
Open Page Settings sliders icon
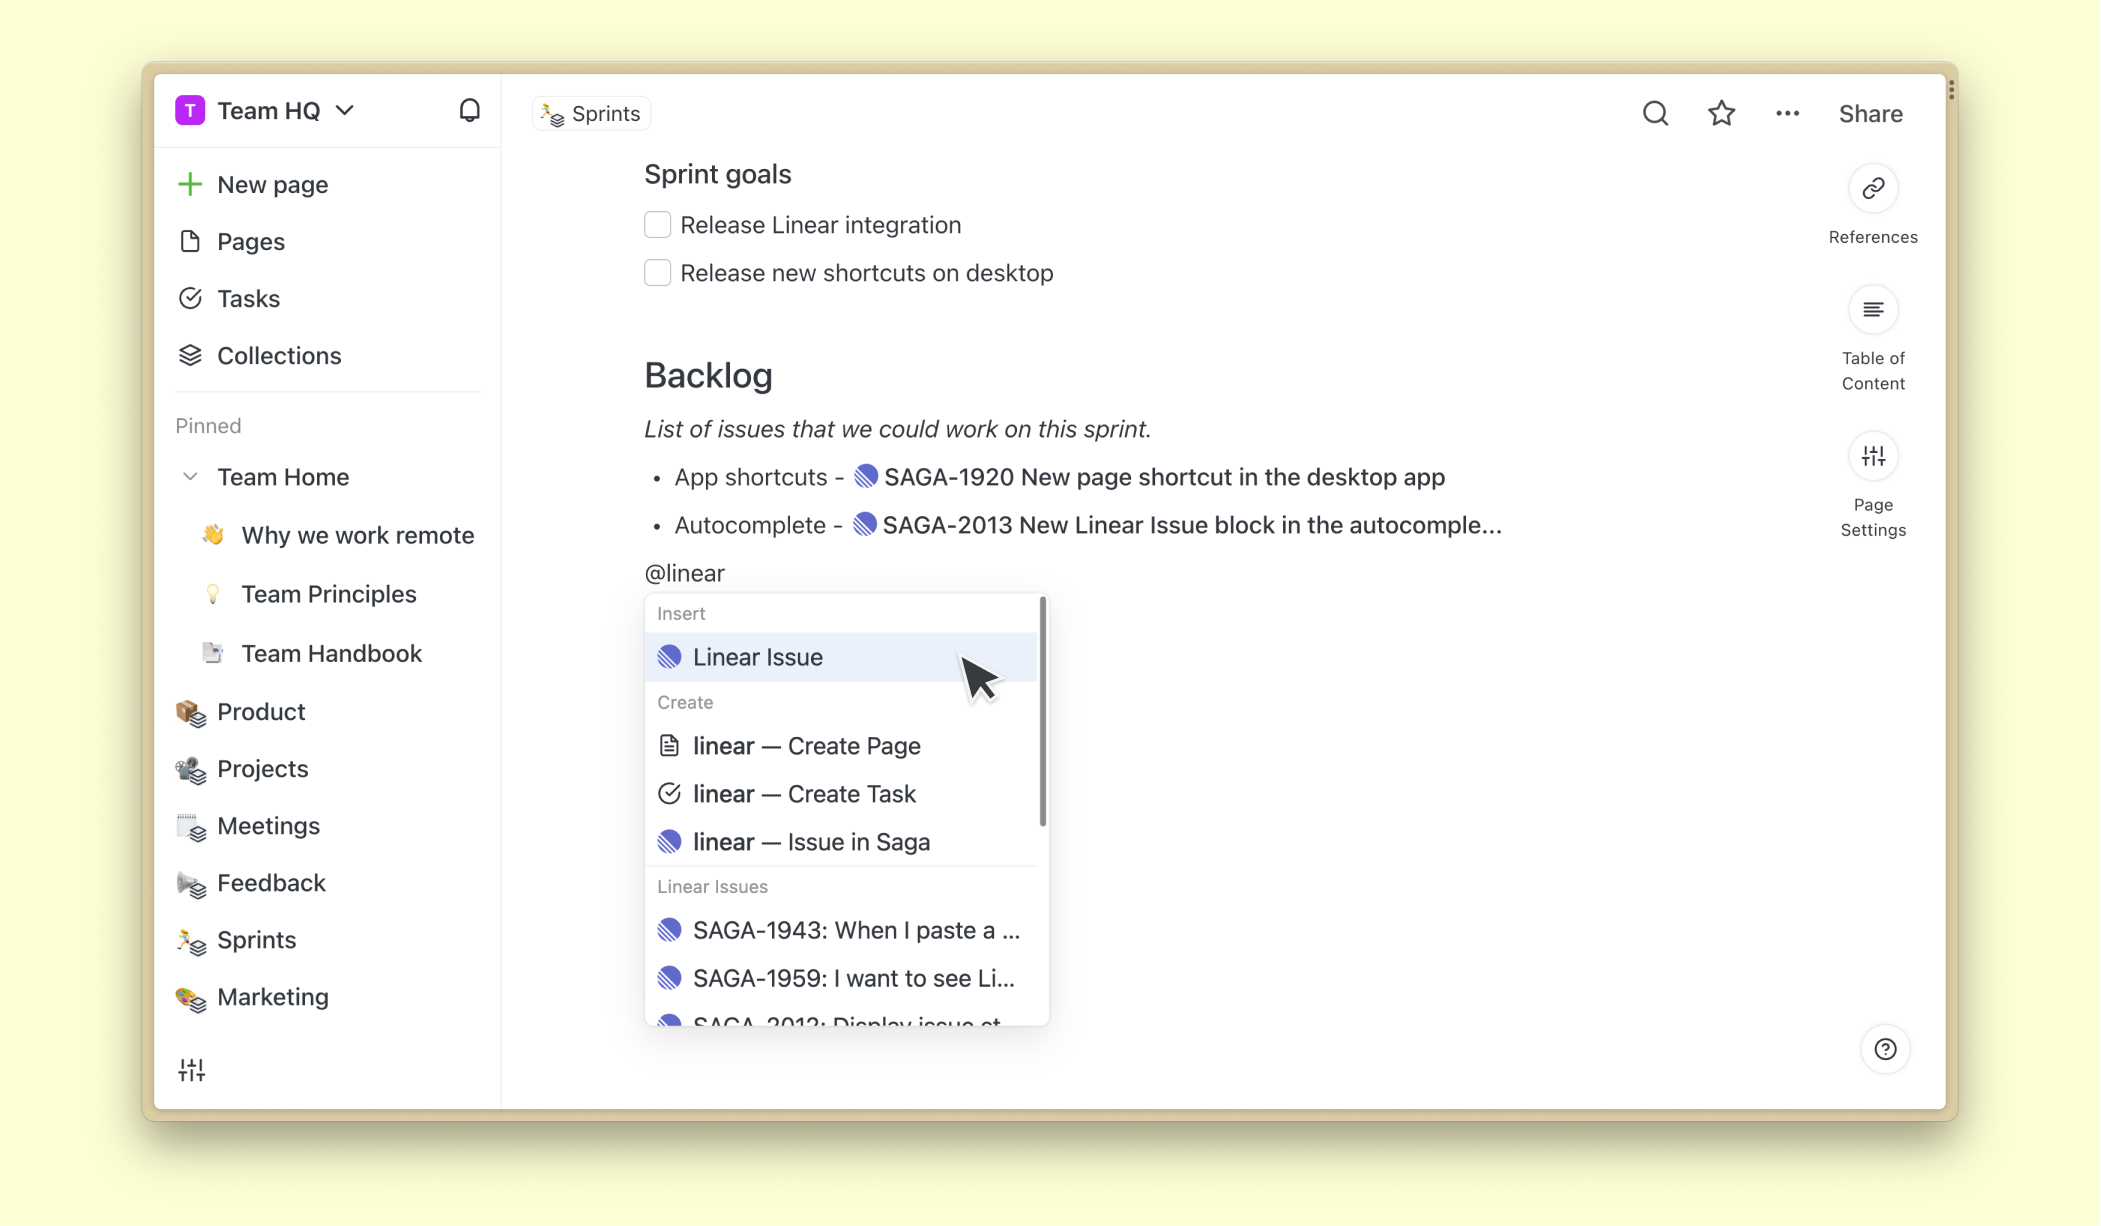click(1872, 457)
